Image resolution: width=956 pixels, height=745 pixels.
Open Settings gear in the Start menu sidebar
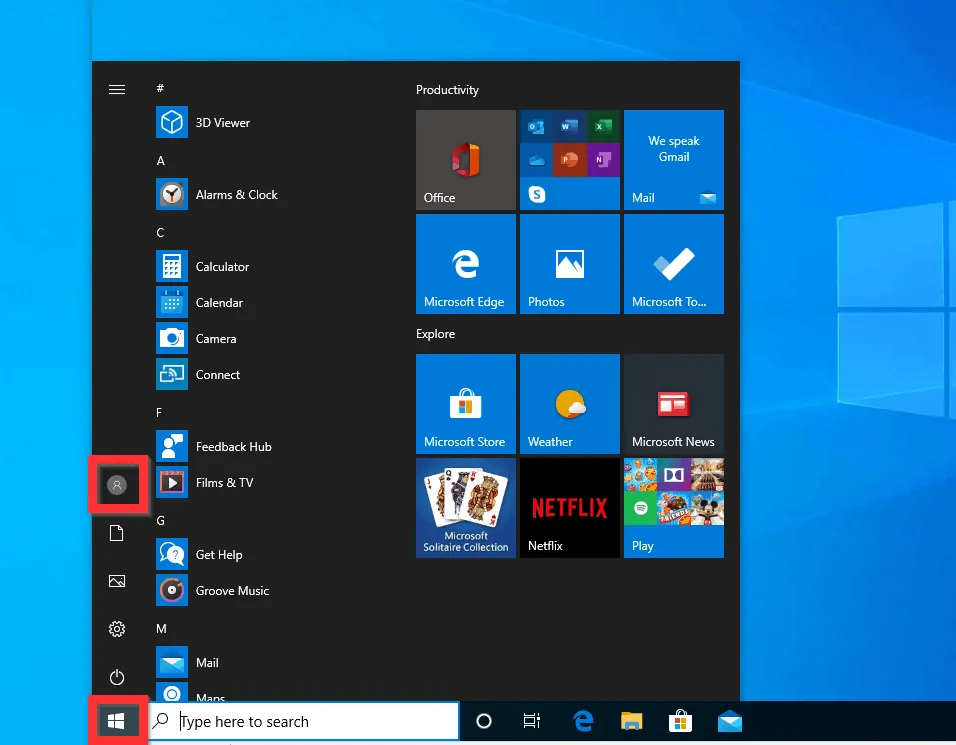[117, 629]
